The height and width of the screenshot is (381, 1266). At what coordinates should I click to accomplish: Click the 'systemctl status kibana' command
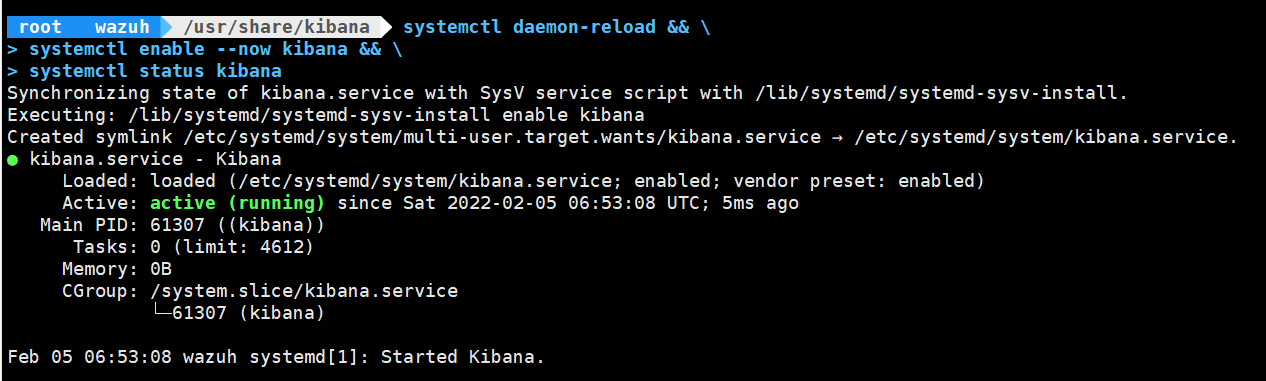pos(155,72)
